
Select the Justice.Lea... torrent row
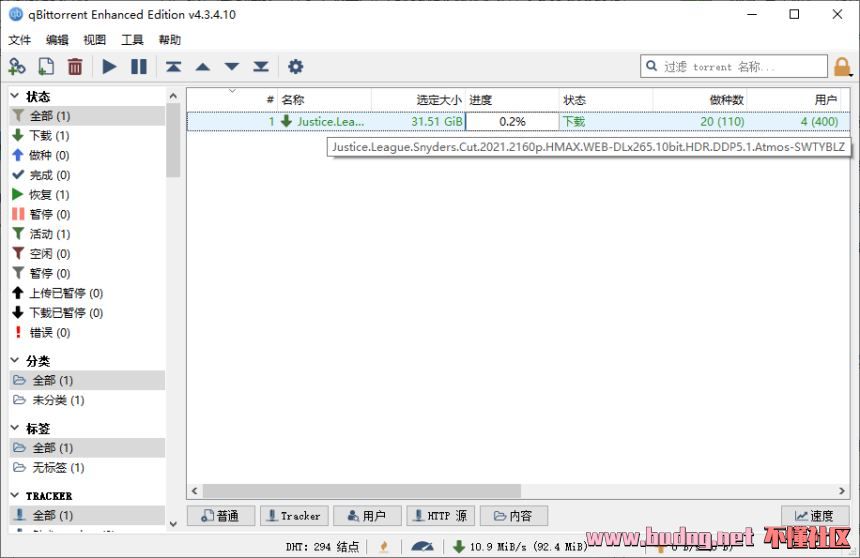point(518,121)
